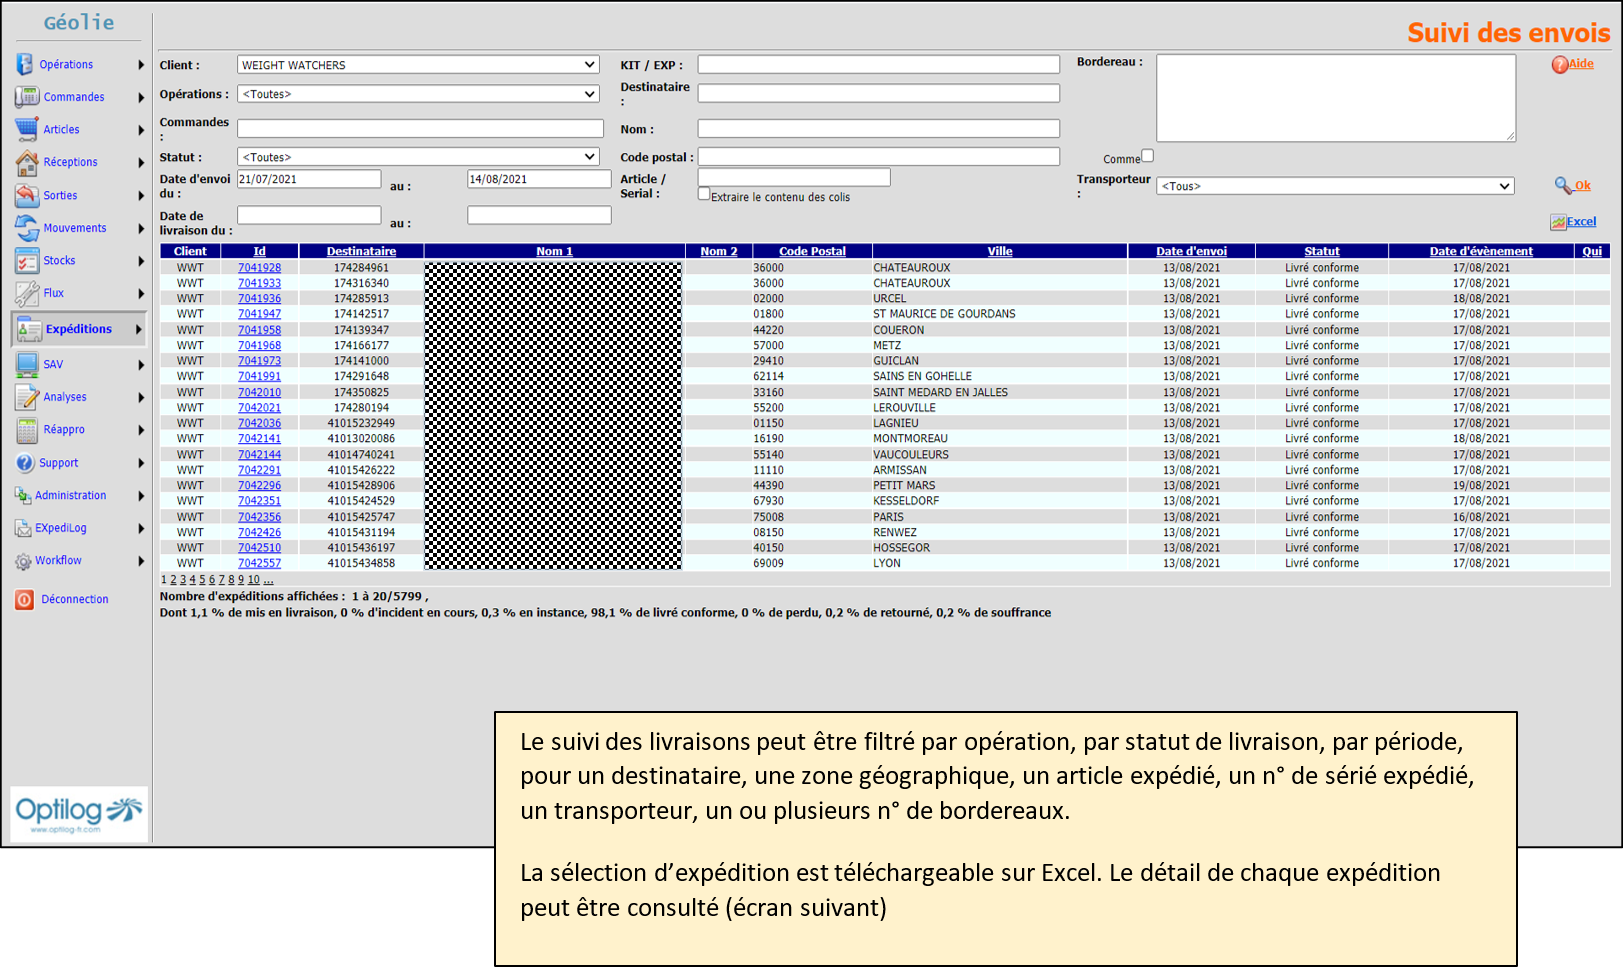The width and height of the screenshot is (1623, 967).
Task: Click the Analyses notepad icon
Action: click(27, 397)
